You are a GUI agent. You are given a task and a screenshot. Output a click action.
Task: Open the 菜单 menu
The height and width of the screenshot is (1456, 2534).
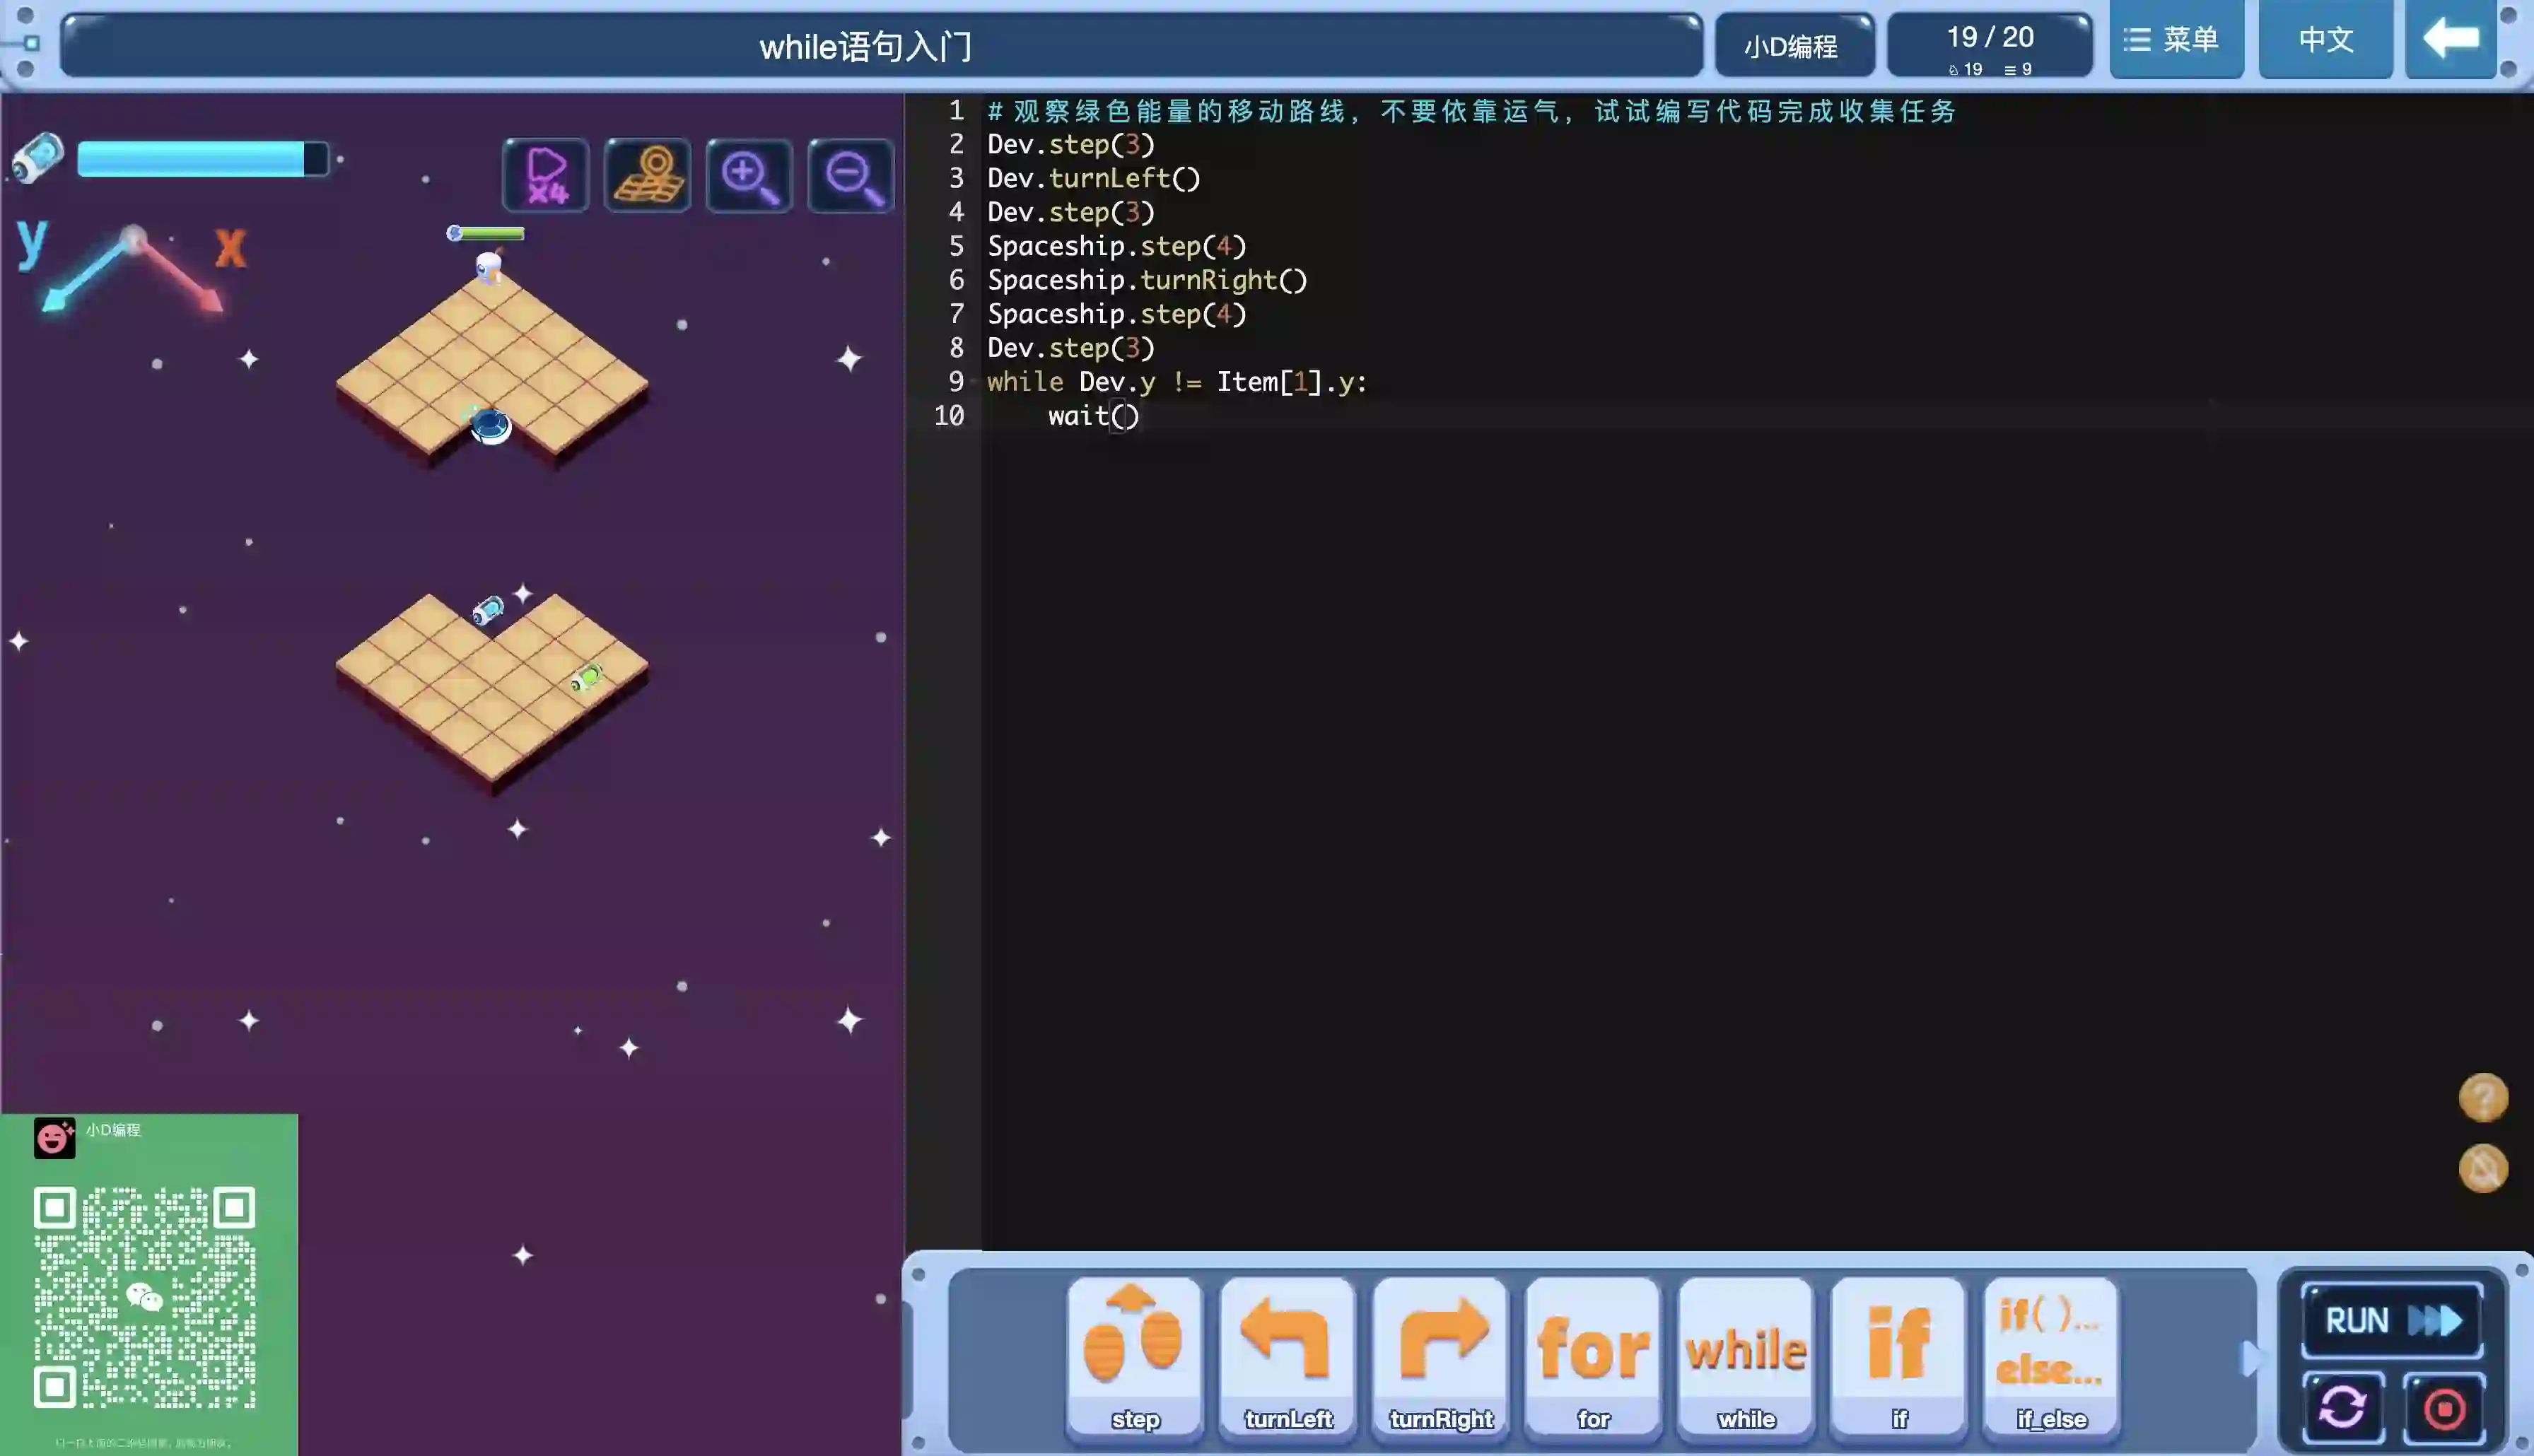pos(2176,40)
